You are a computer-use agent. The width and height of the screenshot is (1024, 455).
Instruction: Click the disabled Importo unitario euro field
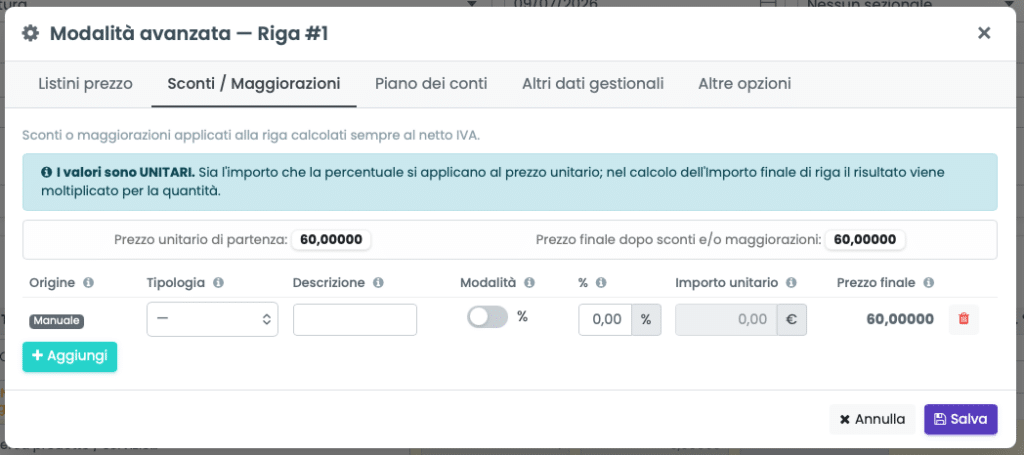point(726,320)
